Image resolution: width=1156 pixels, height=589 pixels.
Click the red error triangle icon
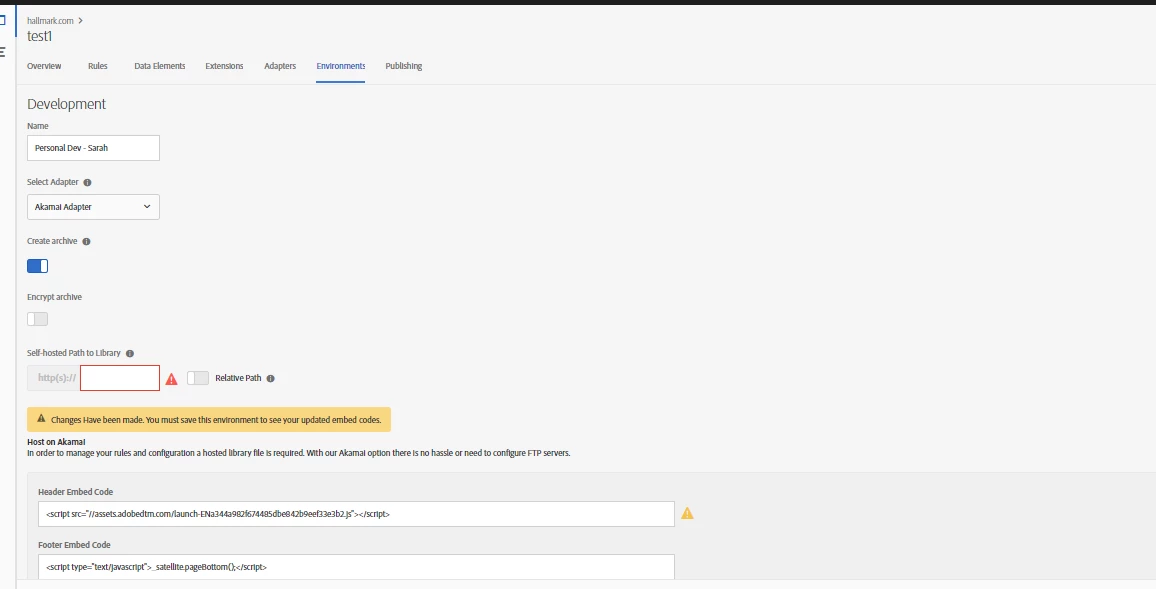tap(172, 379)
